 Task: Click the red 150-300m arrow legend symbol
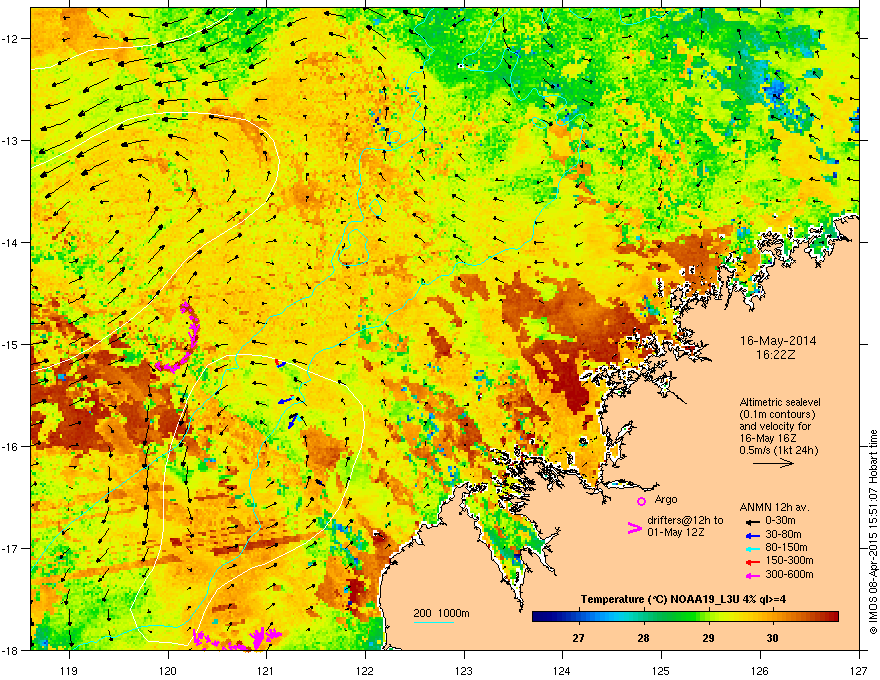click(753, 561)
